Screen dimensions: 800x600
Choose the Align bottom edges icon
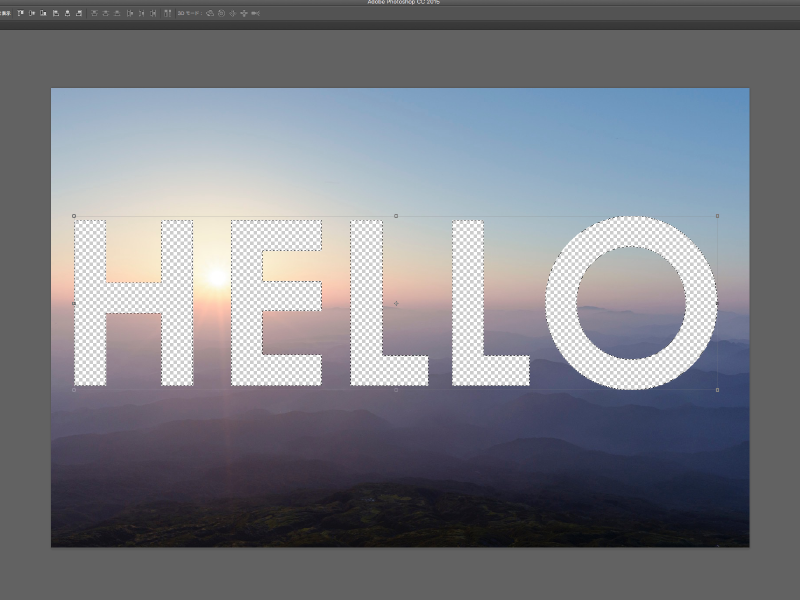[44, 13]
